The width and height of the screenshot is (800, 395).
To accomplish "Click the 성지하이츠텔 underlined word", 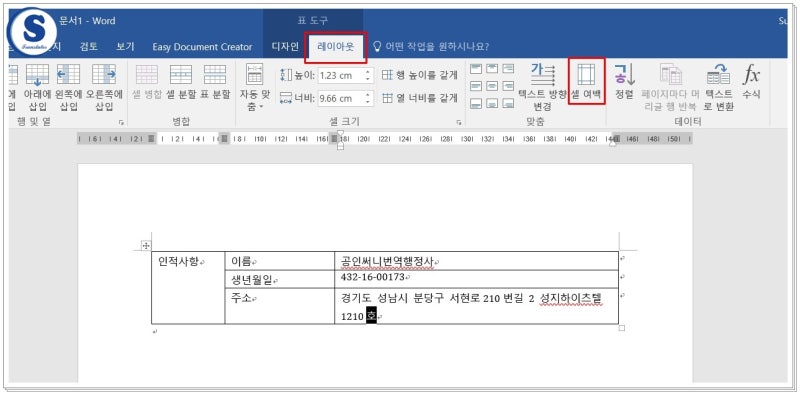I will (x=572, y=299).
